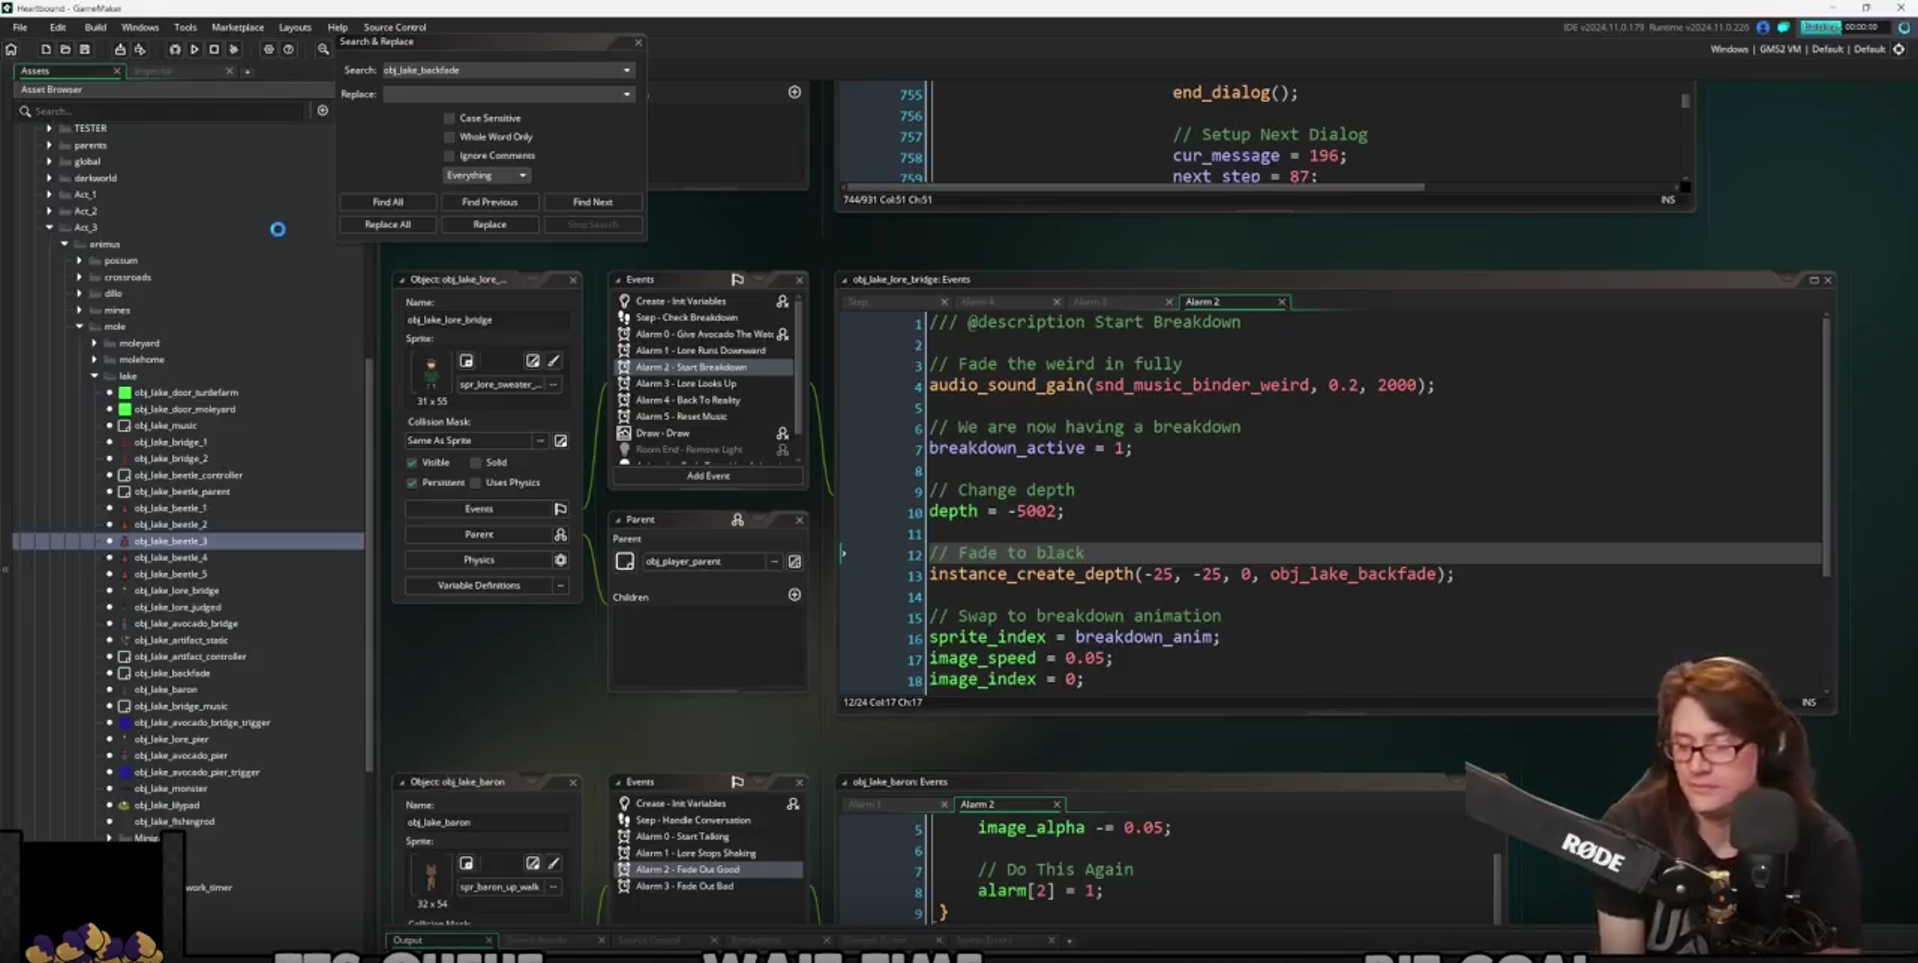Click the Variable Definitions button
The image size is (1918, 963).
[479, 586]
